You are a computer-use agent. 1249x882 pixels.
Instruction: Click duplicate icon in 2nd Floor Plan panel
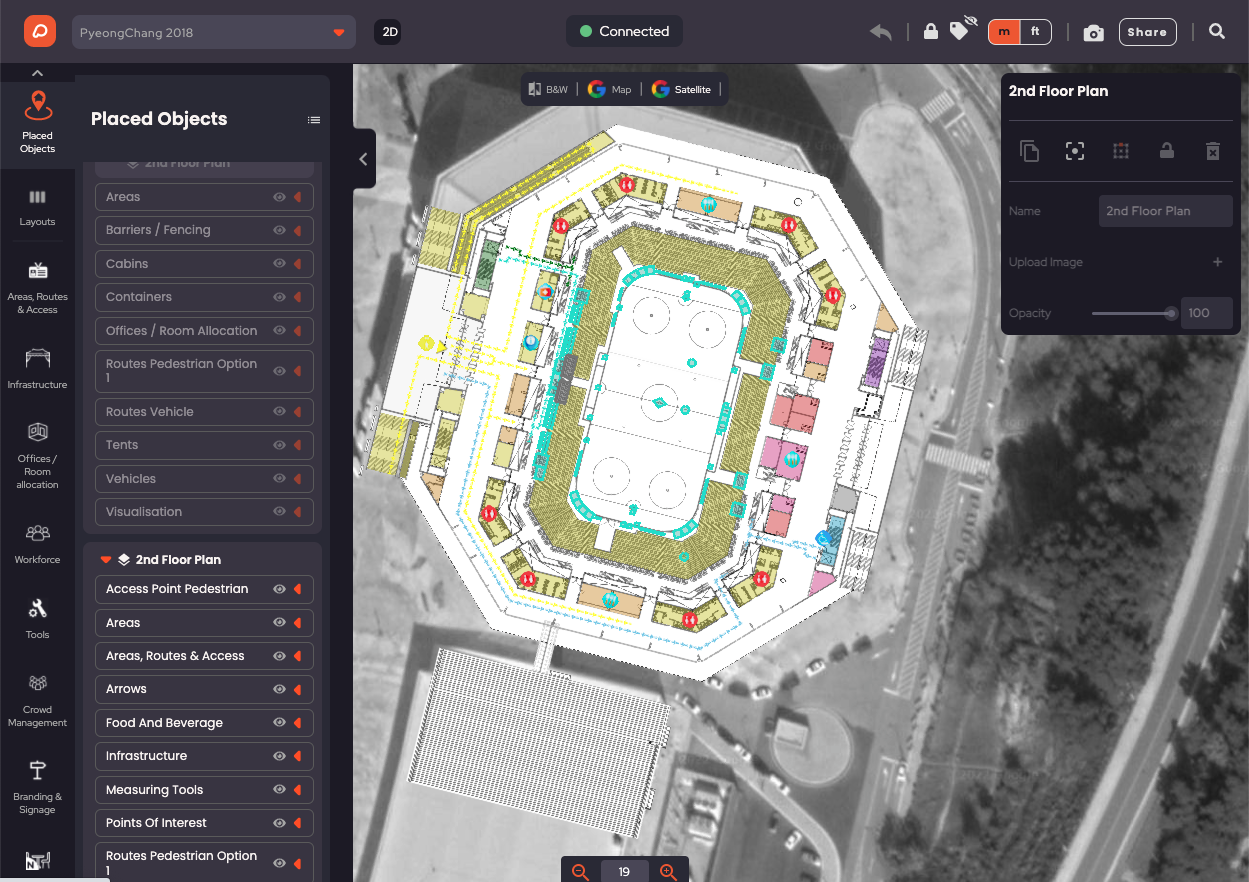tap(1029, 151)
